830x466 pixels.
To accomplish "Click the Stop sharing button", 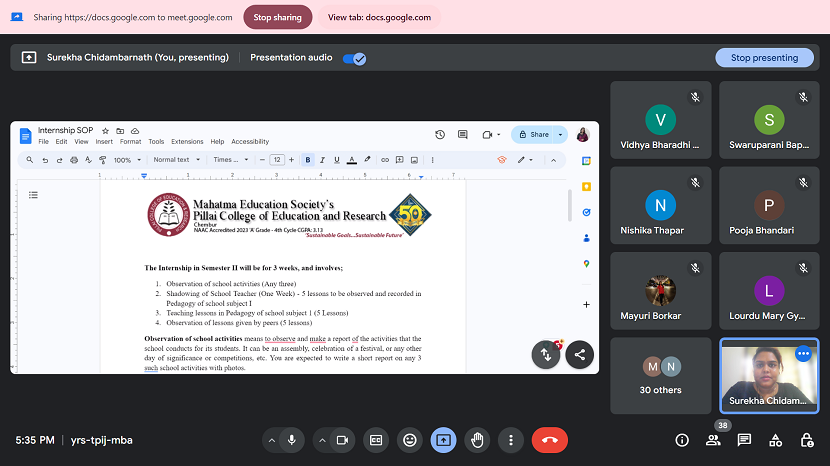I will point(277,17).
